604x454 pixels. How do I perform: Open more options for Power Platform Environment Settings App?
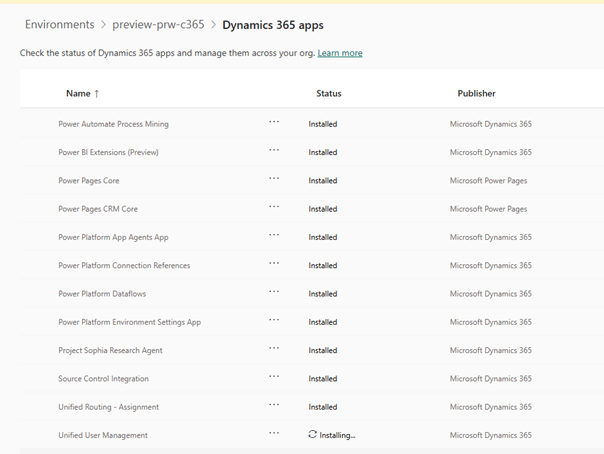(274, 320)
